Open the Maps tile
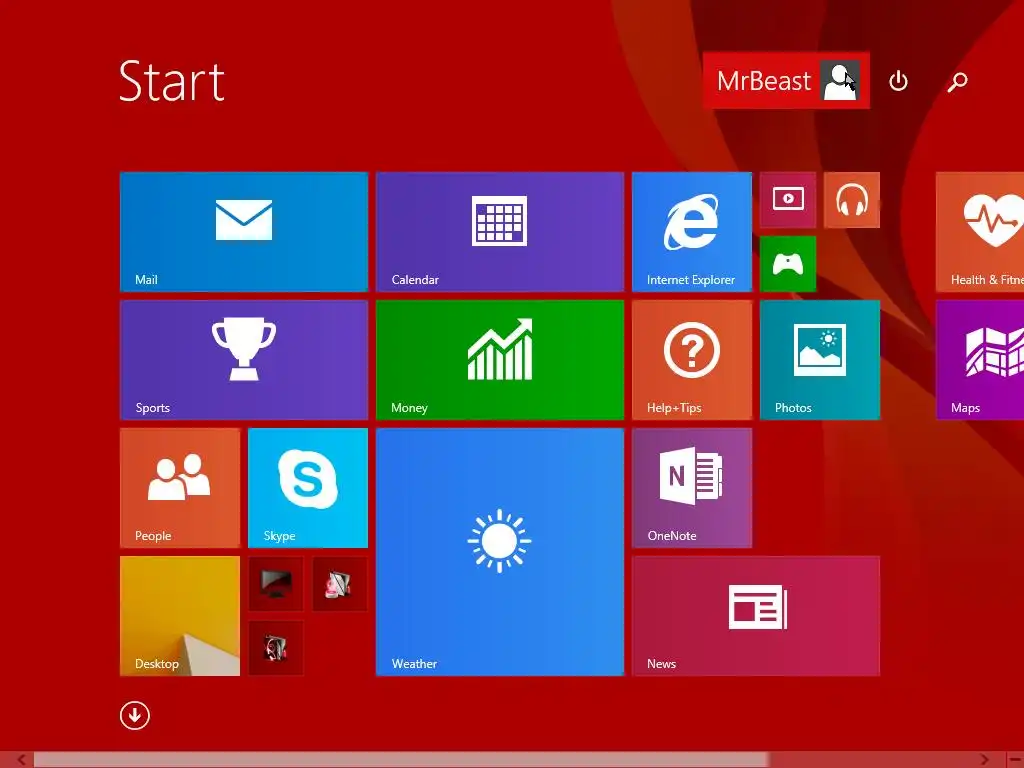1024x768 pixels. (x=980, y=360)
